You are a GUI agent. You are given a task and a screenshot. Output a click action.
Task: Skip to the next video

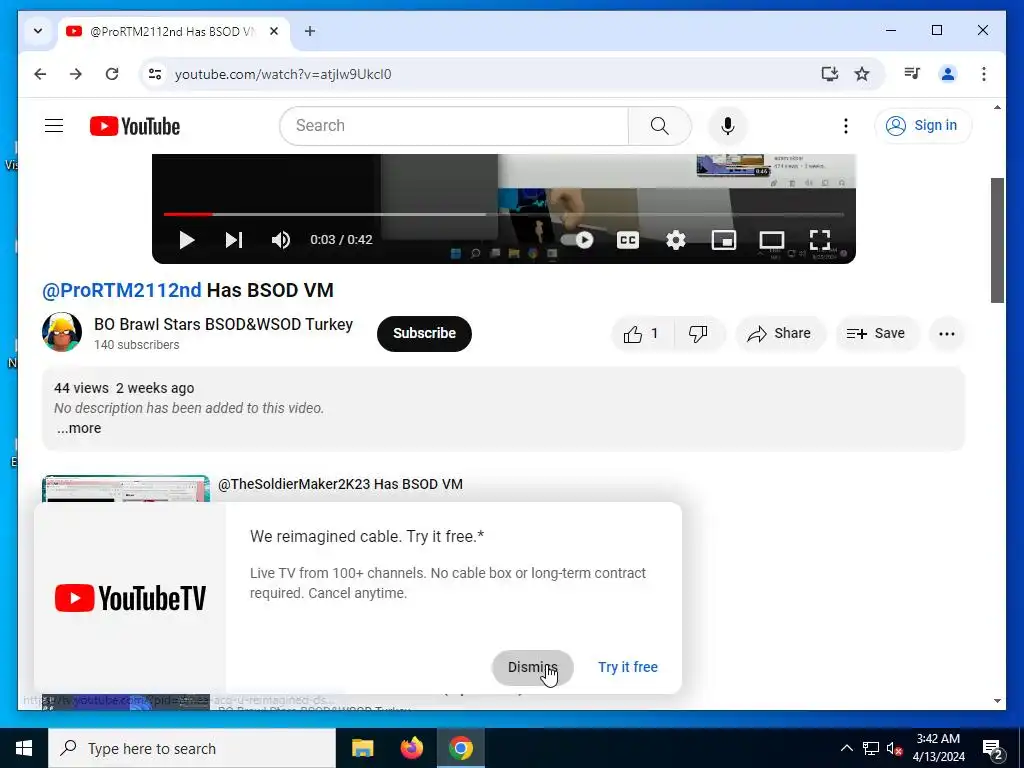[x=234, y=240]
